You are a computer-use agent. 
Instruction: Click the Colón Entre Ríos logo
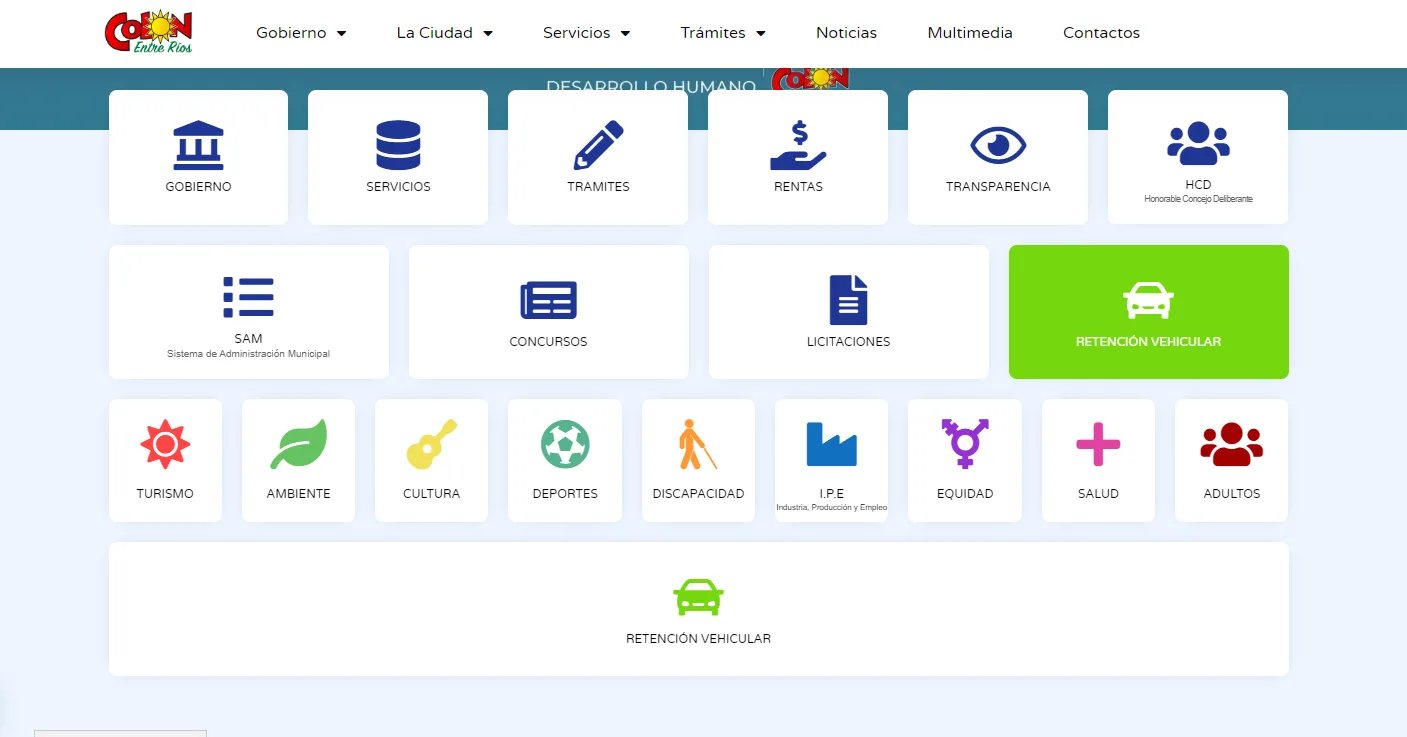coord(149,32)
